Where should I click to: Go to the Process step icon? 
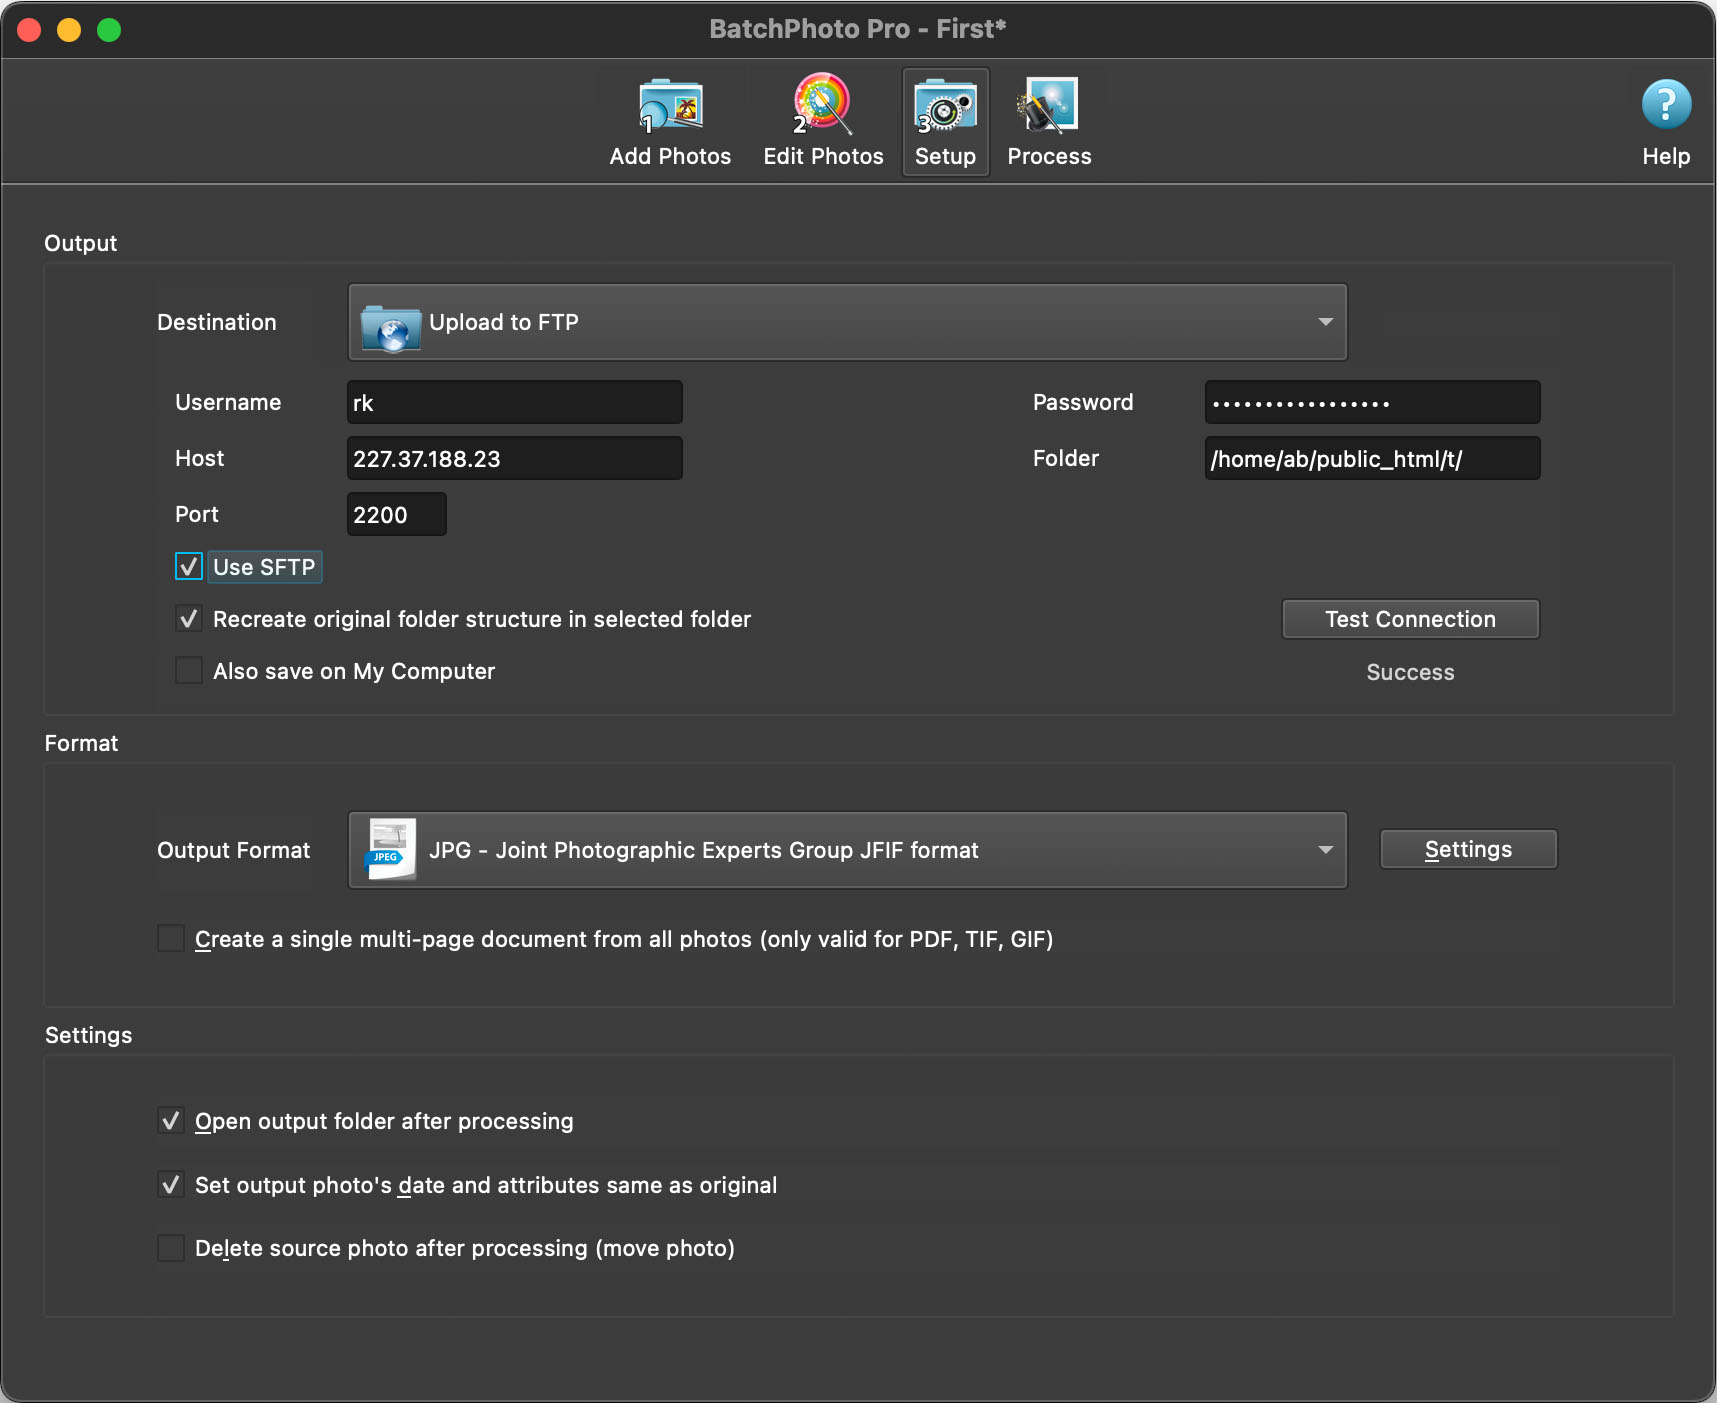1048,106
